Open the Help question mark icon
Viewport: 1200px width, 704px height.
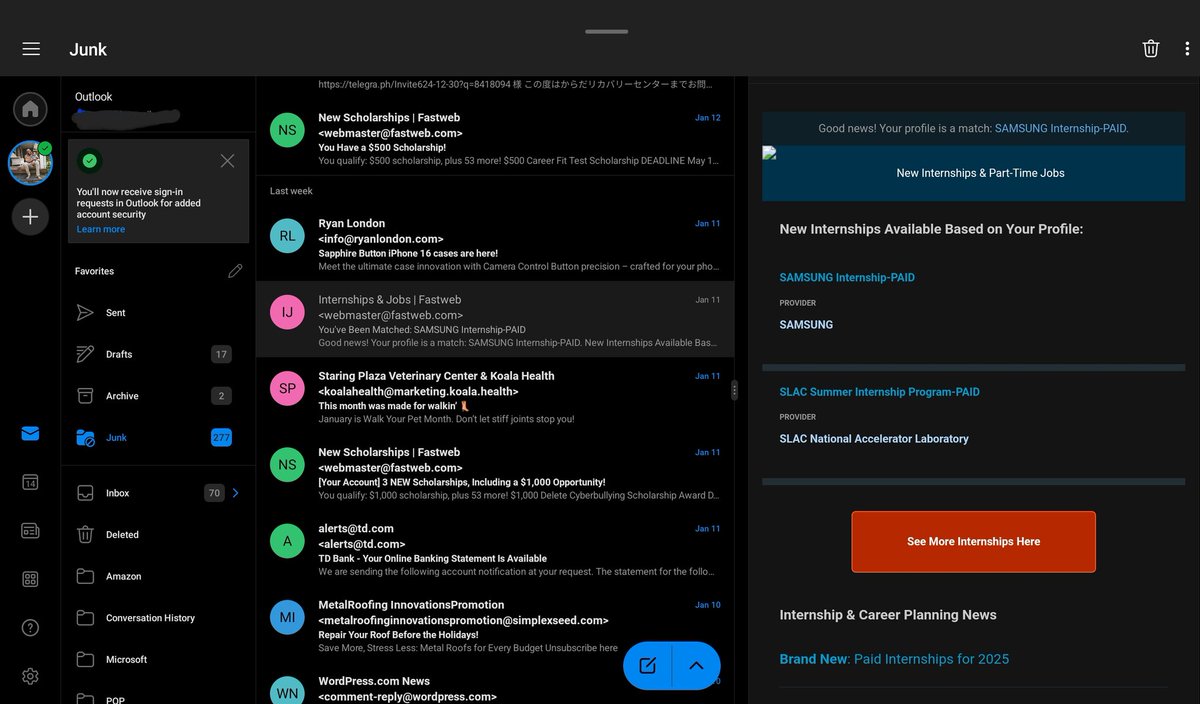(30, 628)
